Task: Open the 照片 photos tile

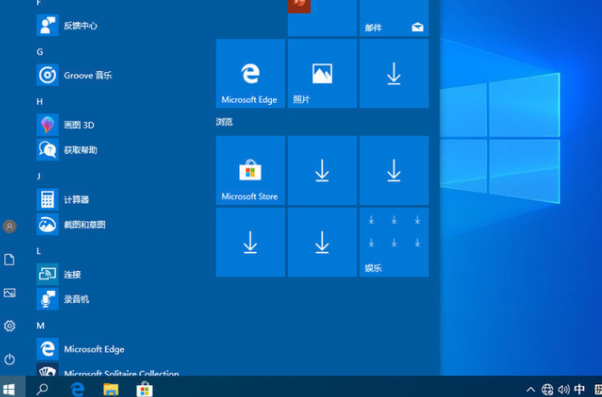Action: [x=322, y=73]
